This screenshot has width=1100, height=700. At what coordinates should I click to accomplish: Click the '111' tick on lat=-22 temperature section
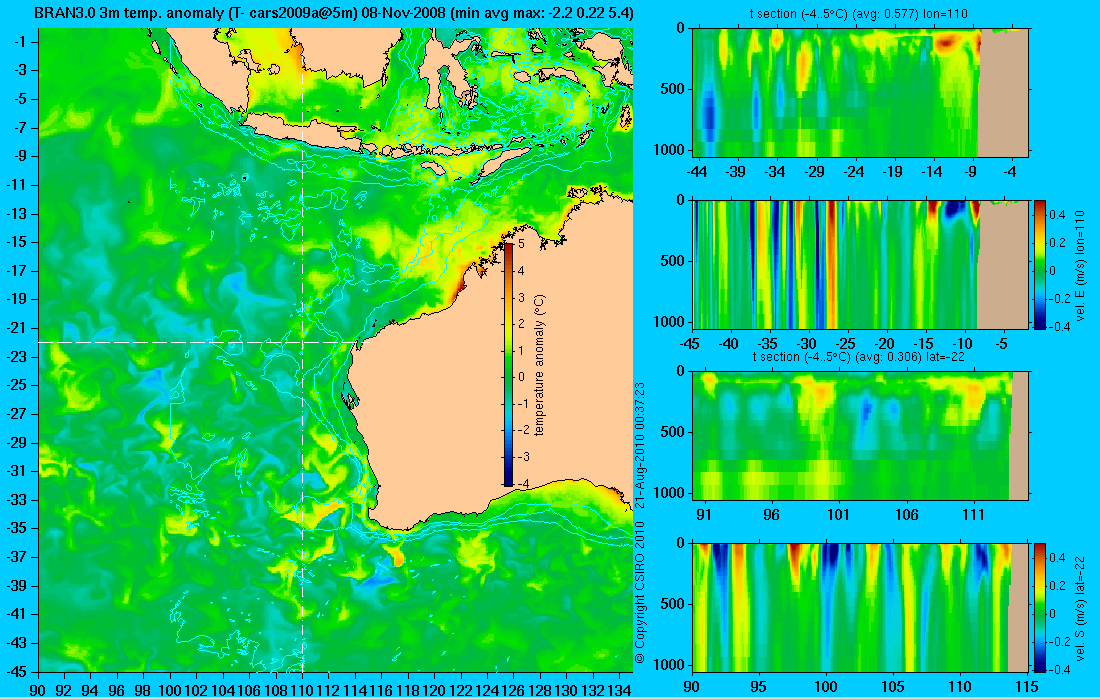tap(974, 516)
